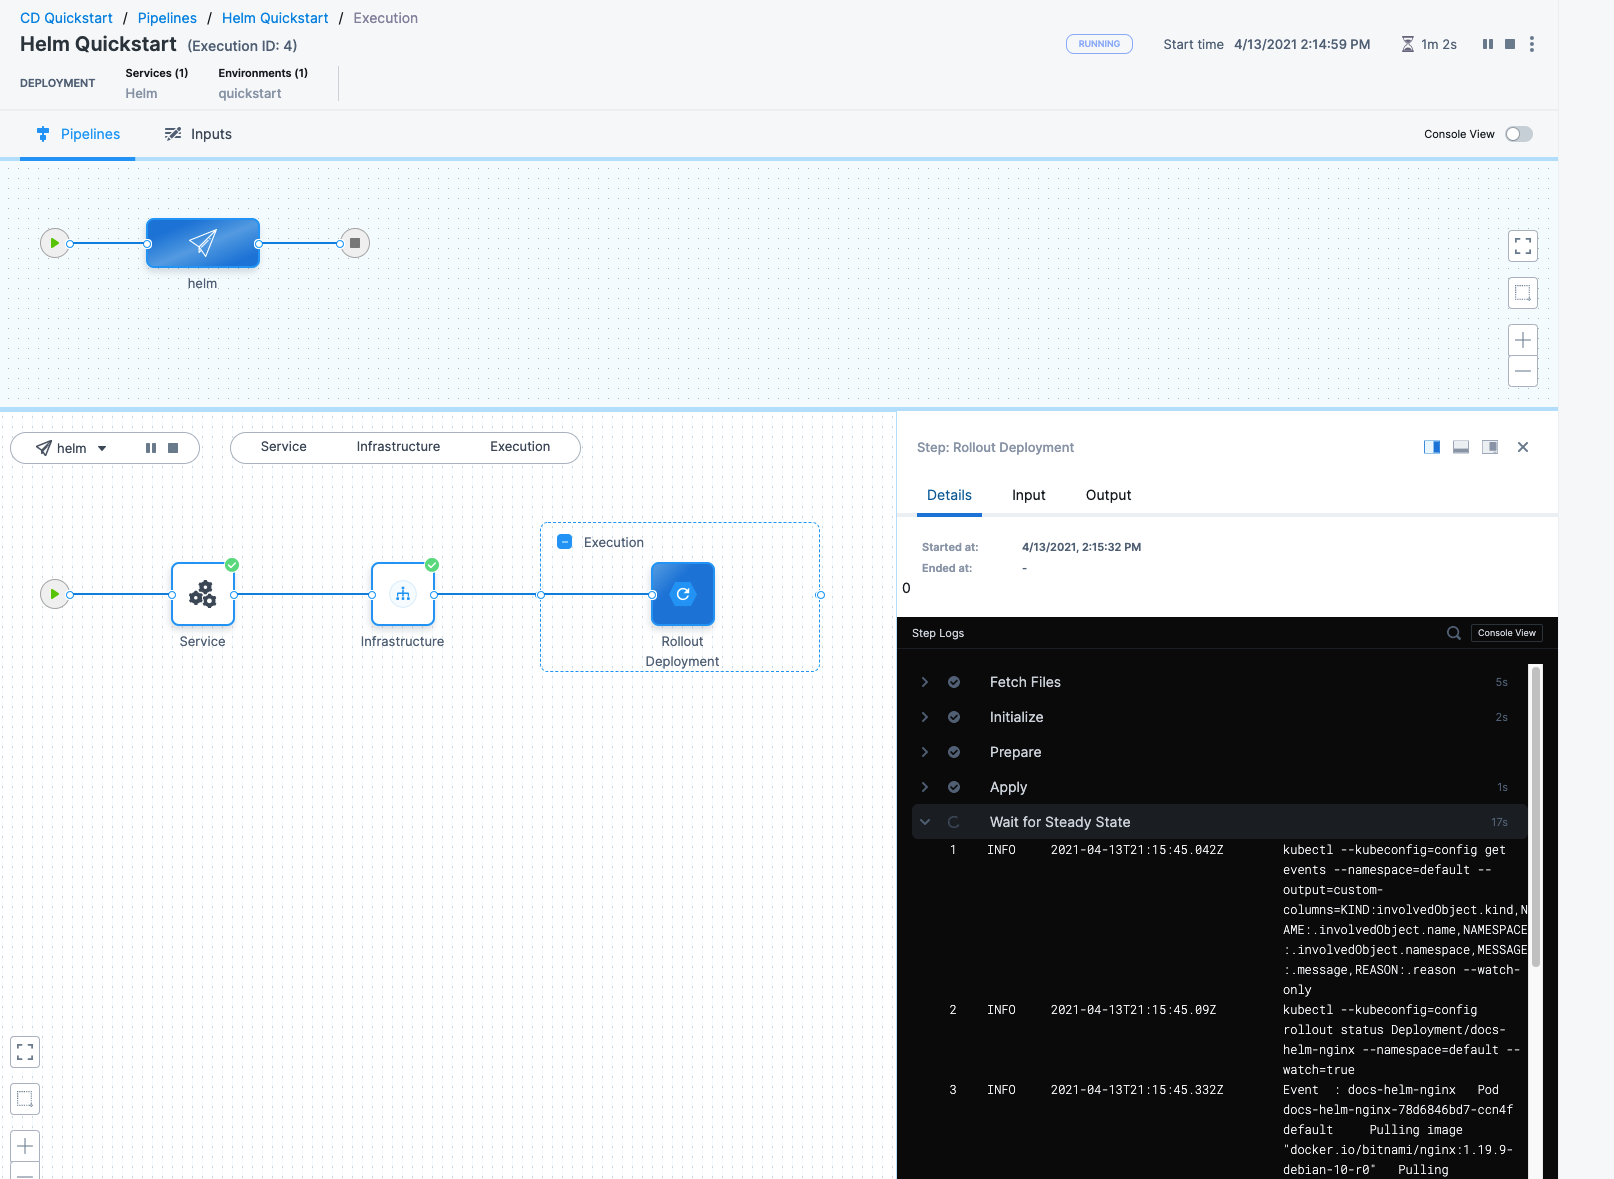Click the RUNNING status badge
Image resolution: width=1614 pixels, height=1179 pixels.
(x=1099, y=44)
